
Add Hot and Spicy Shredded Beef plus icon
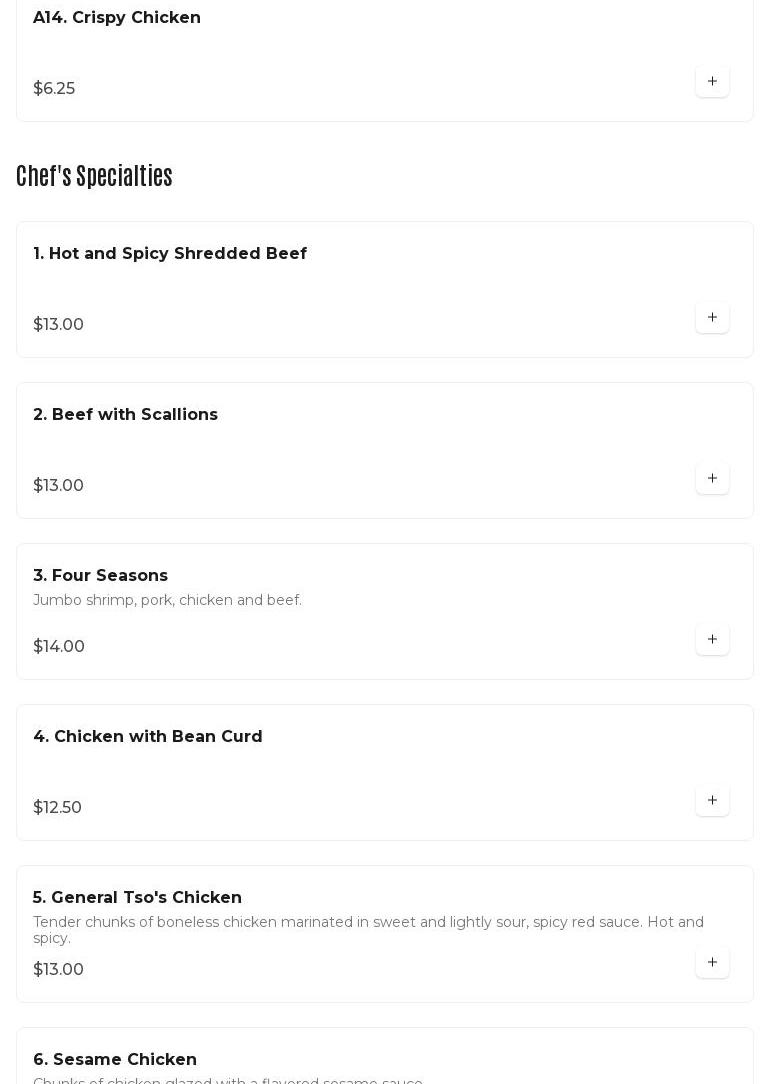[712, 317]
